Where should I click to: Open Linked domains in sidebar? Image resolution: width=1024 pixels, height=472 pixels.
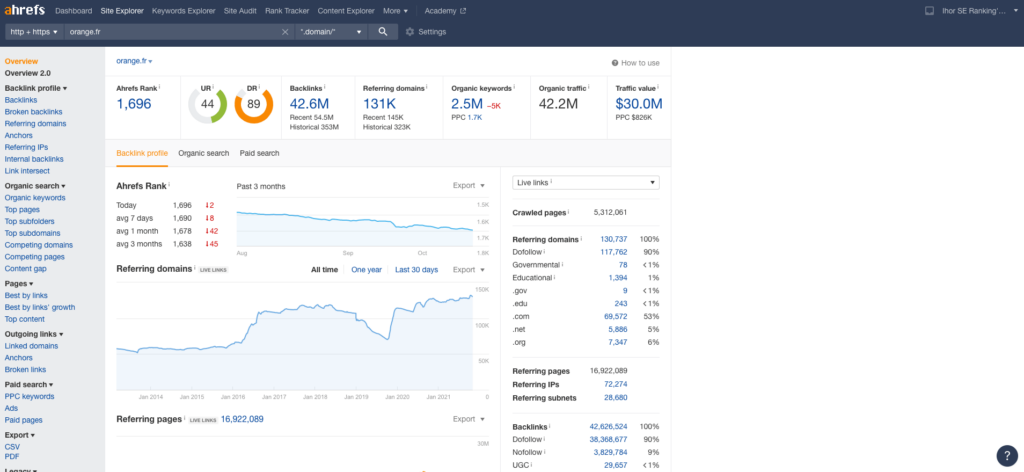click(31, 346)
